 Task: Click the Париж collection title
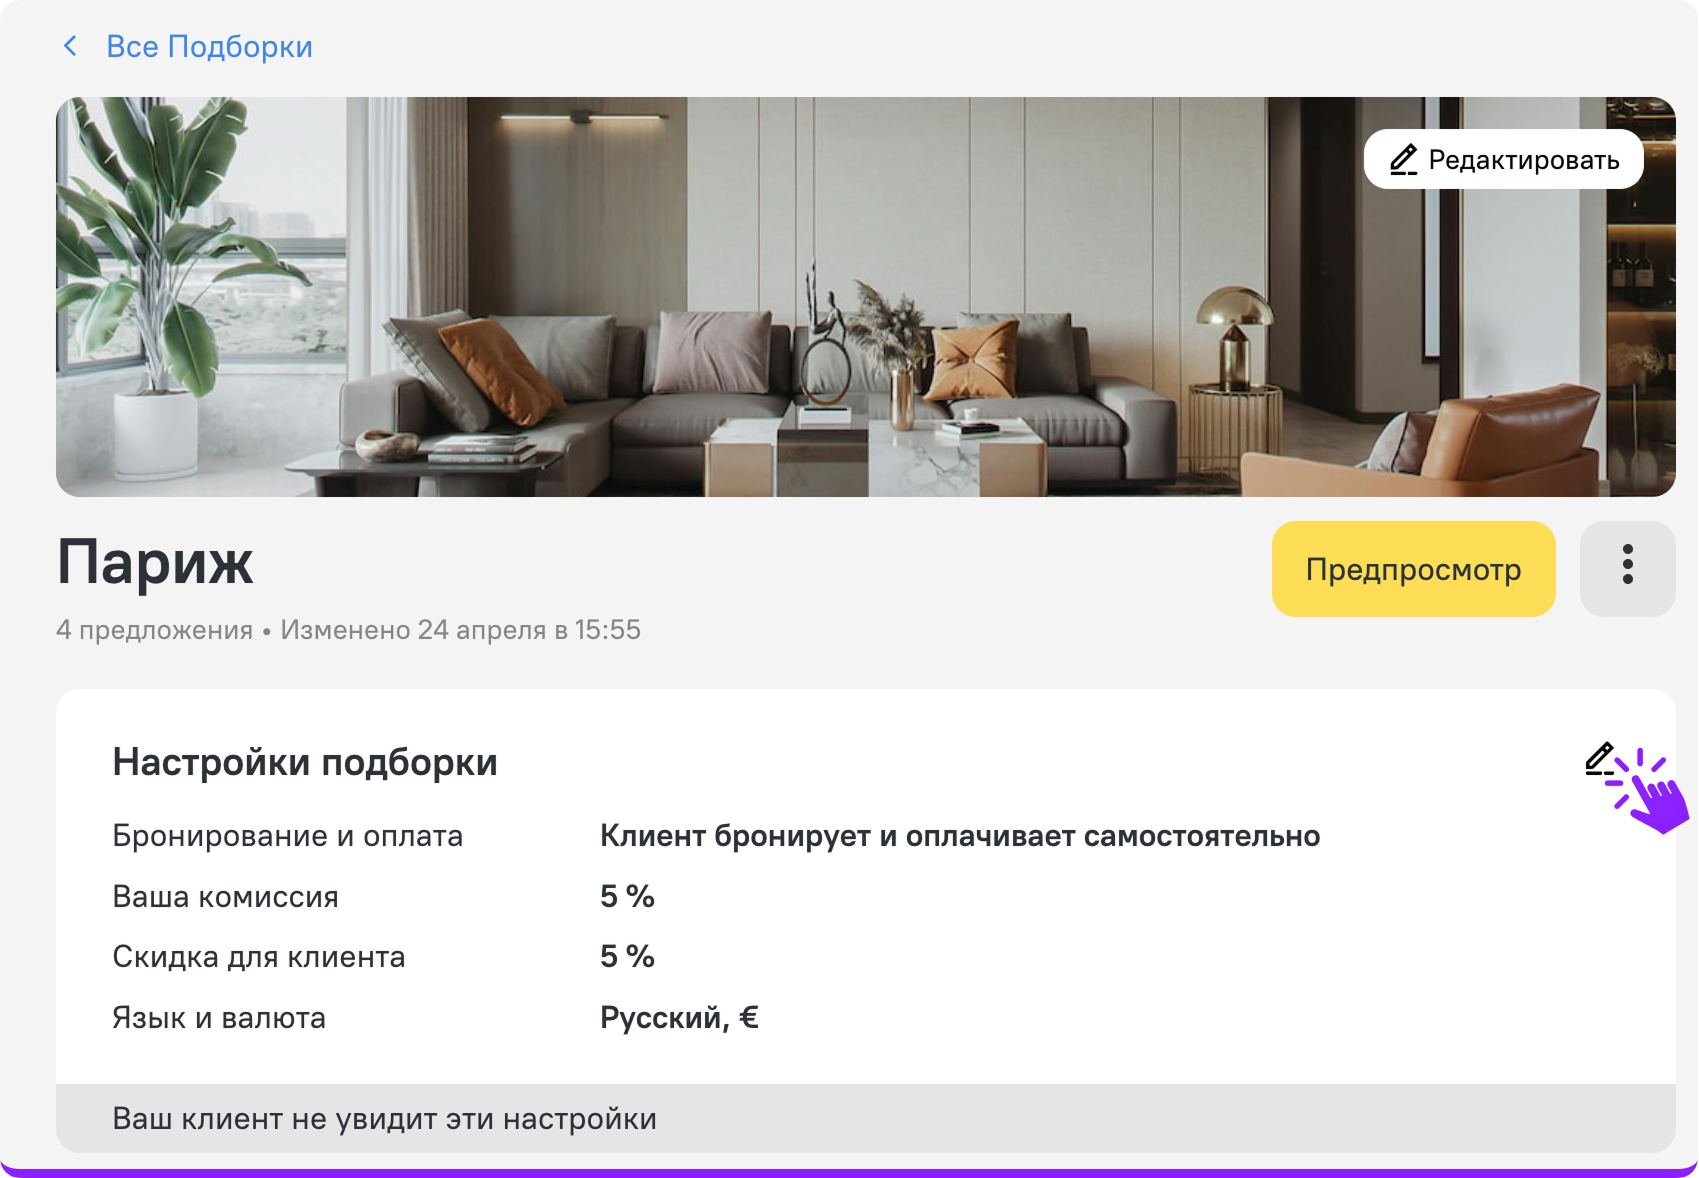click(155, 562)
